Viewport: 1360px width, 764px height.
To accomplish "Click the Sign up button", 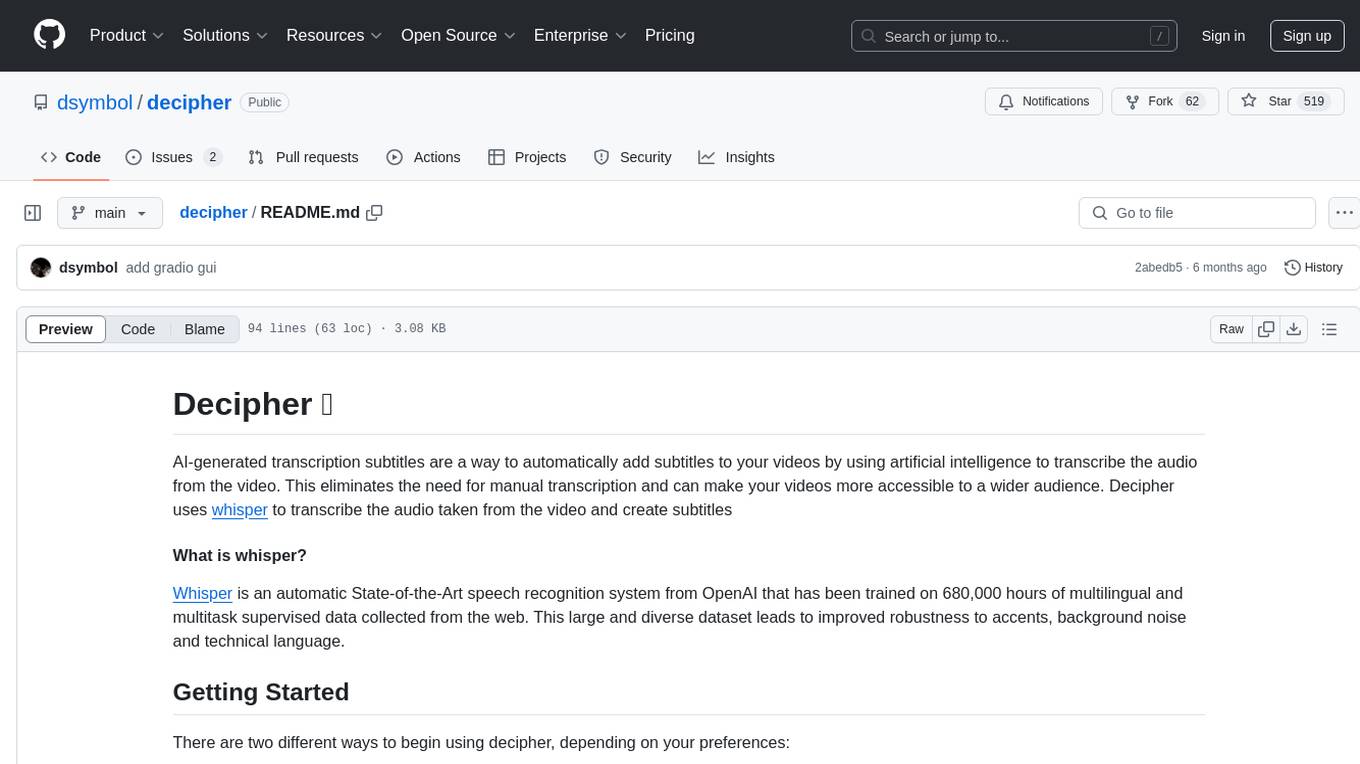I will (x=1307, y=36).
